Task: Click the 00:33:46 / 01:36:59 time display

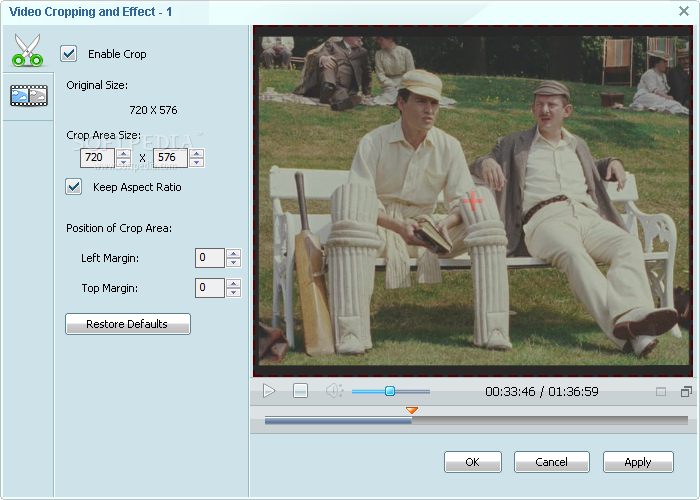Action: [542, 392]
